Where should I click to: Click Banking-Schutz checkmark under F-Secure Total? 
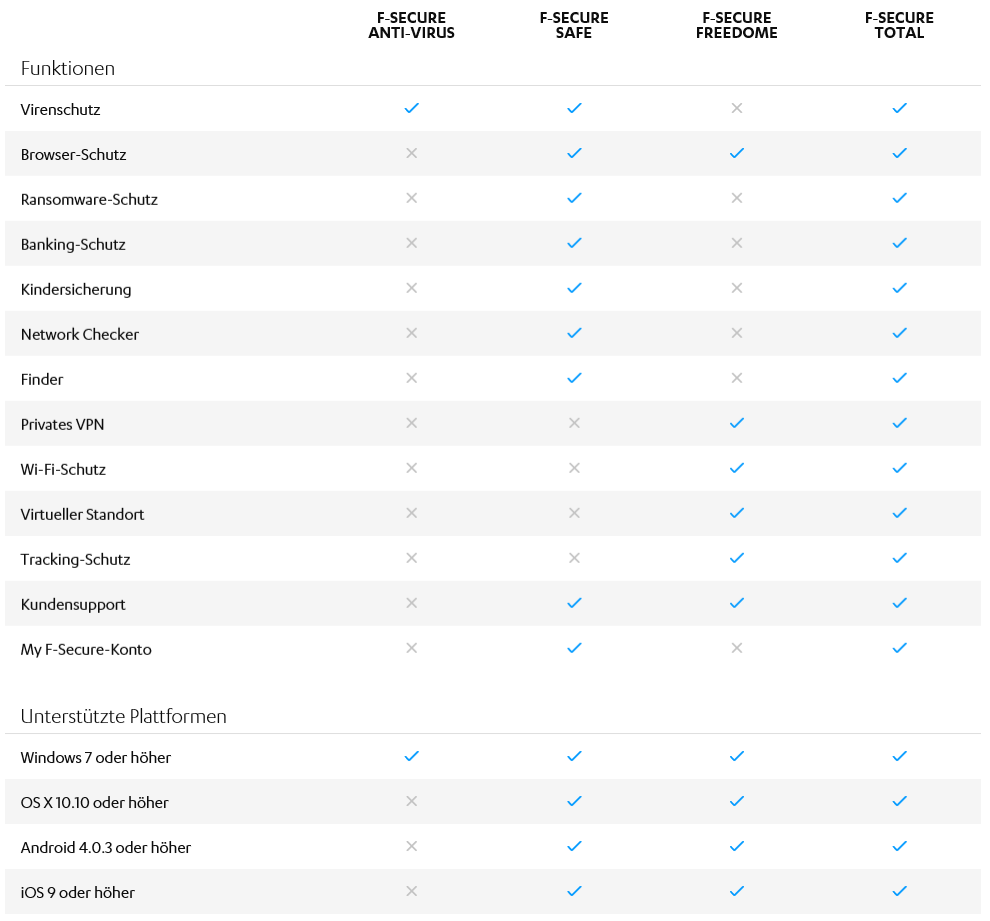899,243
